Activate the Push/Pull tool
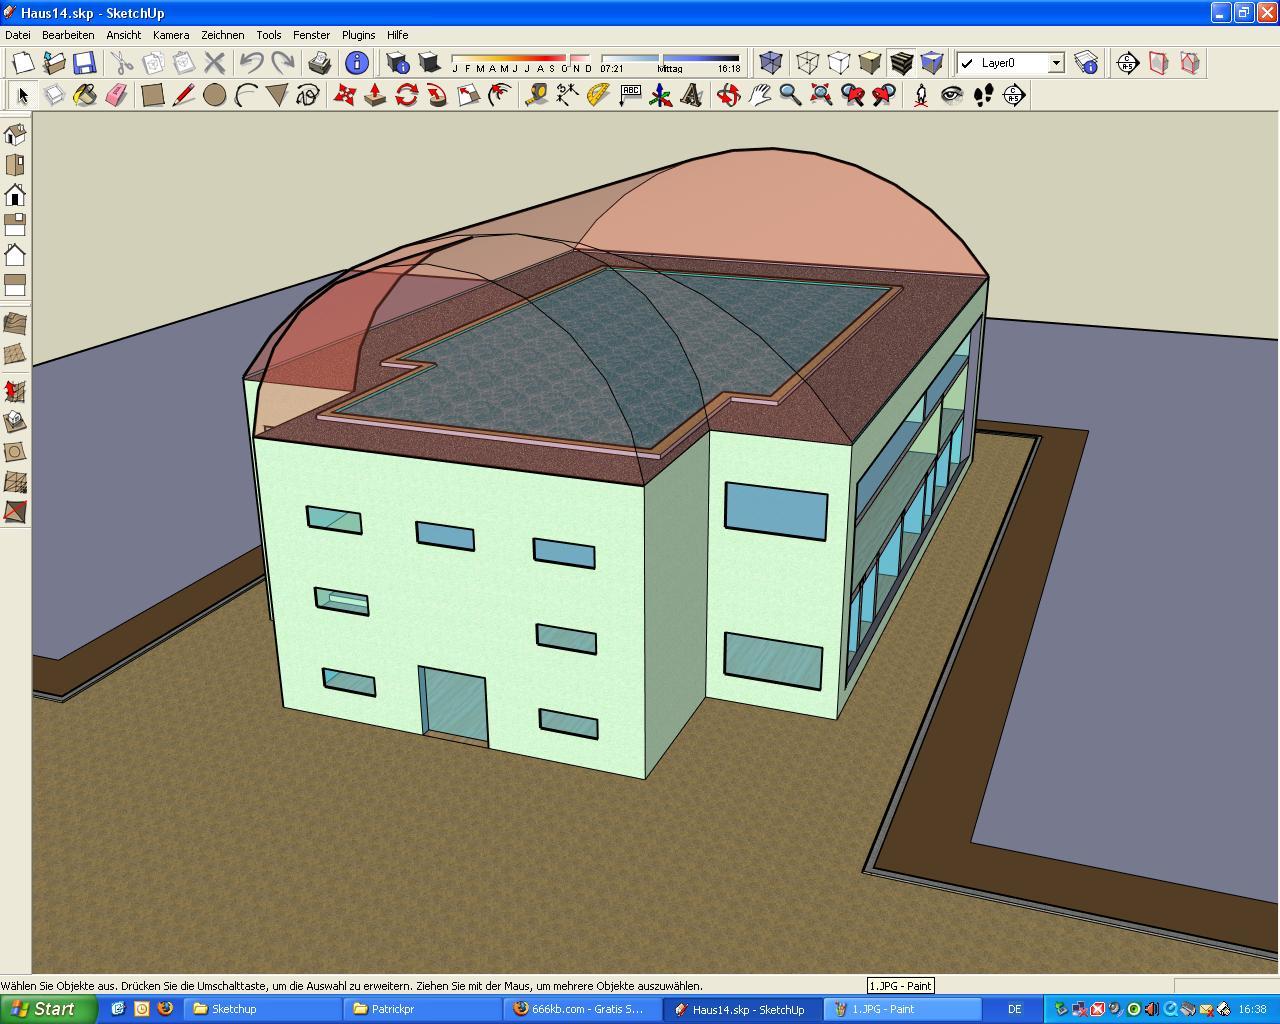This screenshot has height=1024, width=1280. tap(376, 95)
